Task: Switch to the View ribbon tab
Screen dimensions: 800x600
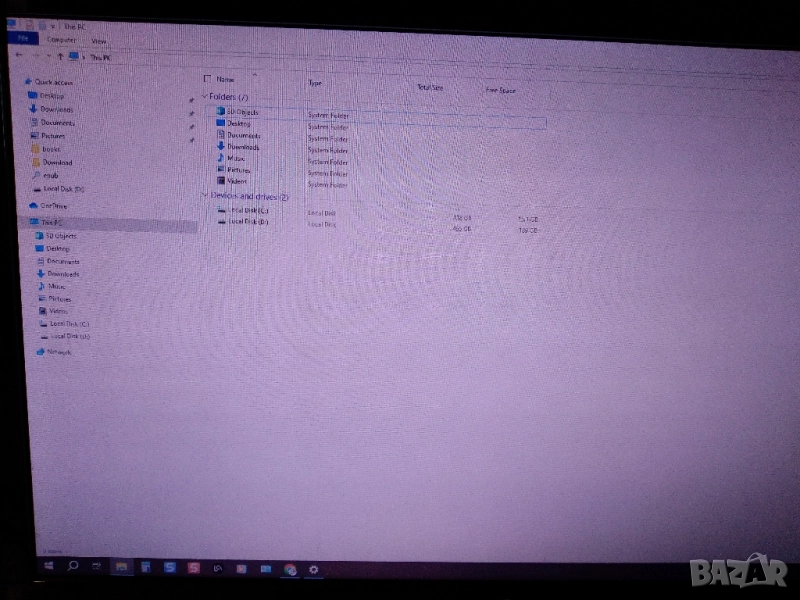Action: (x=98, y=40)
